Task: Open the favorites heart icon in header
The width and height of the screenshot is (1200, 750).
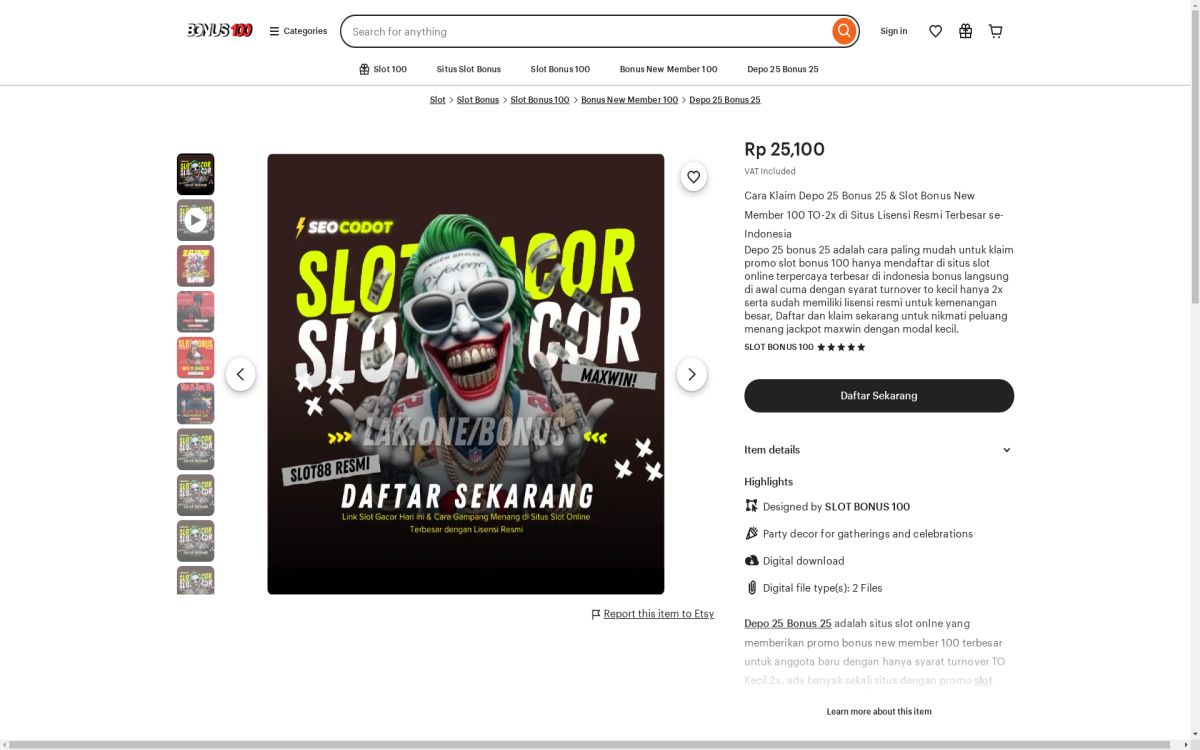Action: [x=935, y=31]
